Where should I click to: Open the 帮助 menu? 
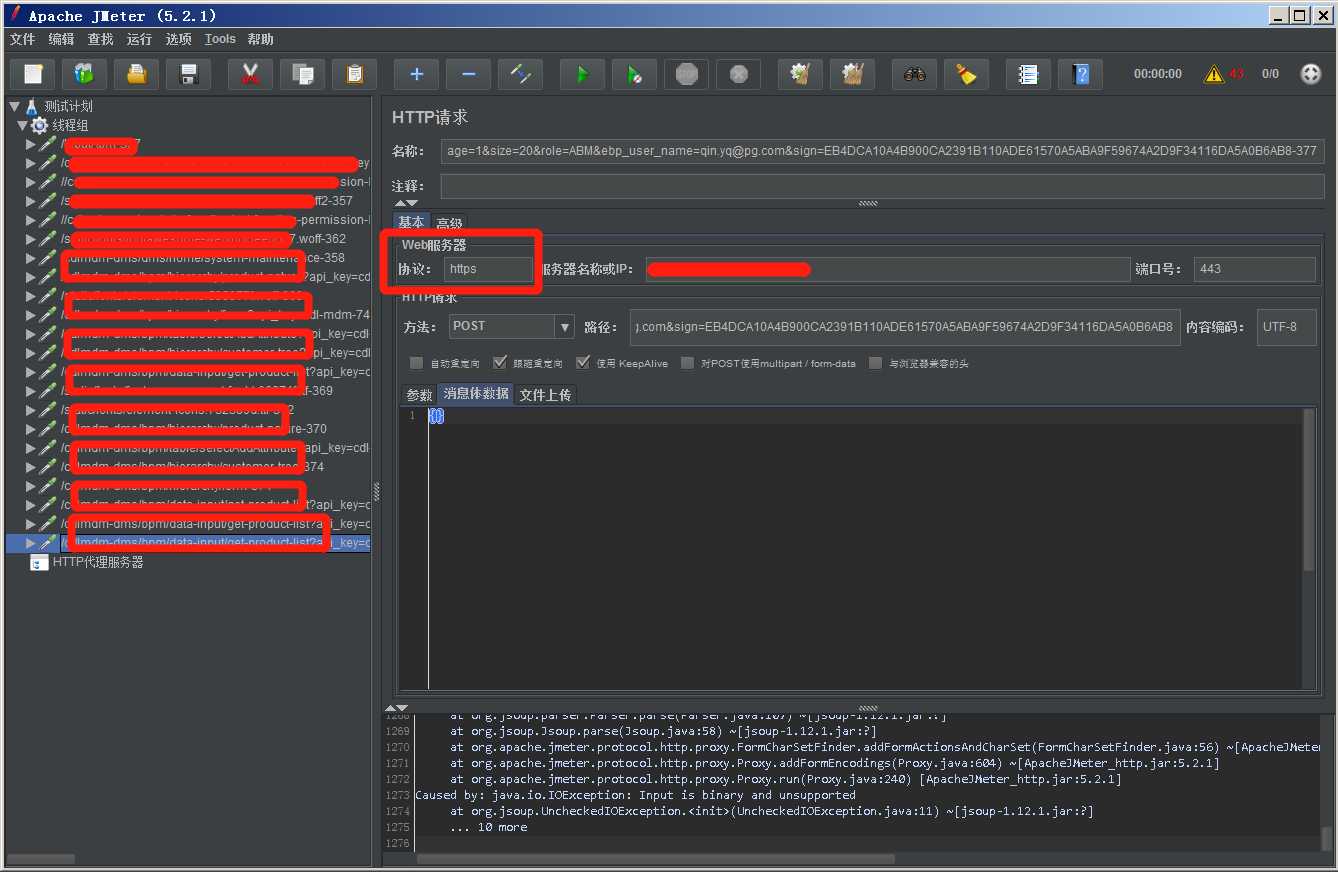[260, 39]
